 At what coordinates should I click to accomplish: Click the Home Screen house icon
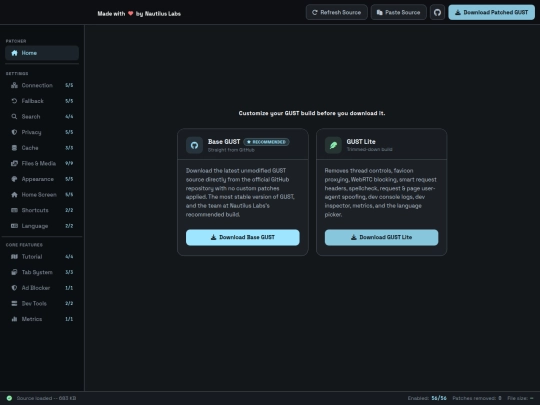[x=14, y=195]
